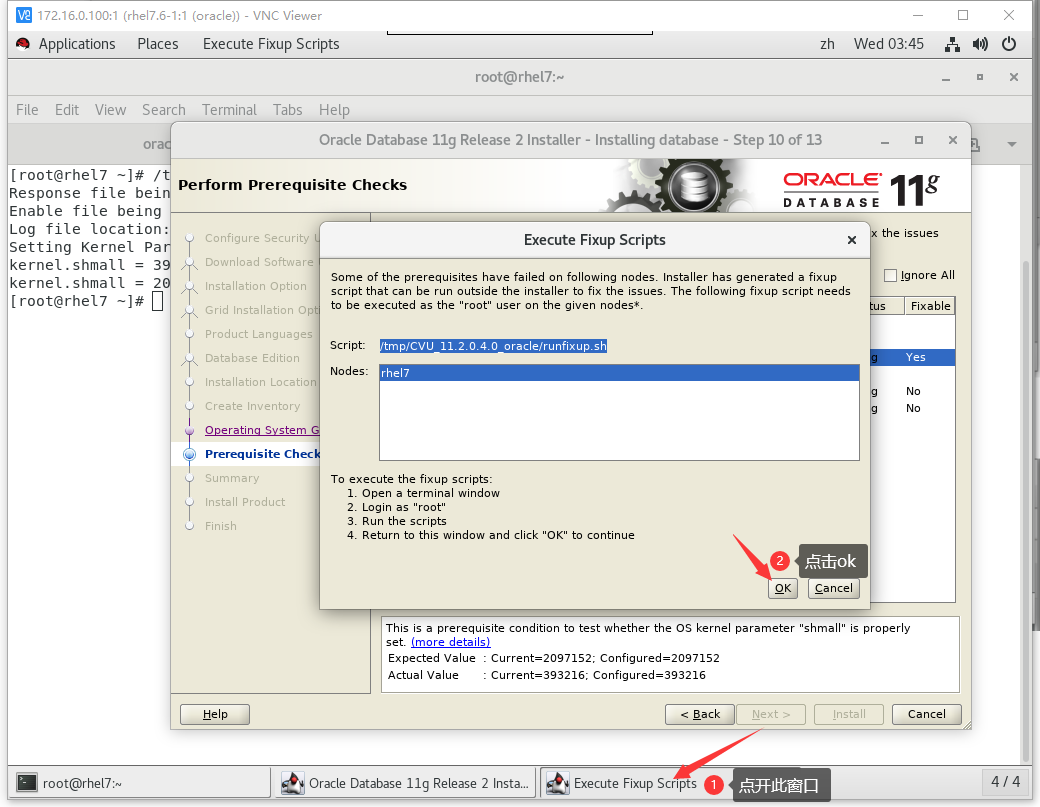Click Cancel in Execute Fixup Scripts dialog
Viewport: 1040px width, 807px height.
(x=834, y=588)
